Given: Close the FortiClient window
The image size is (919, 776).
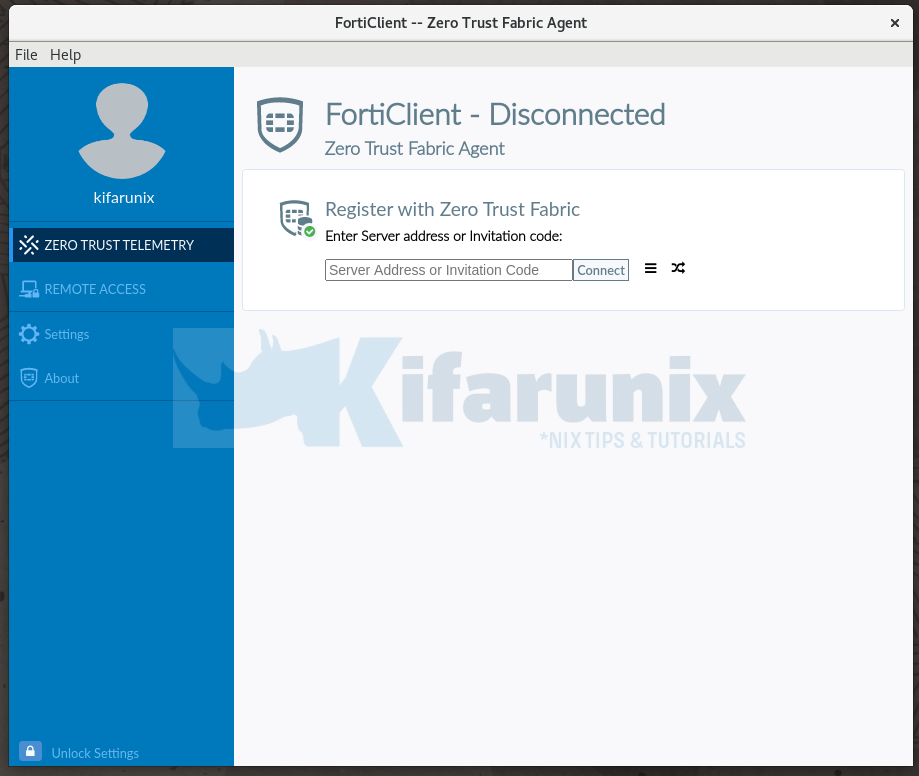Looking at the screenshot, I should [x=895, y=23].
